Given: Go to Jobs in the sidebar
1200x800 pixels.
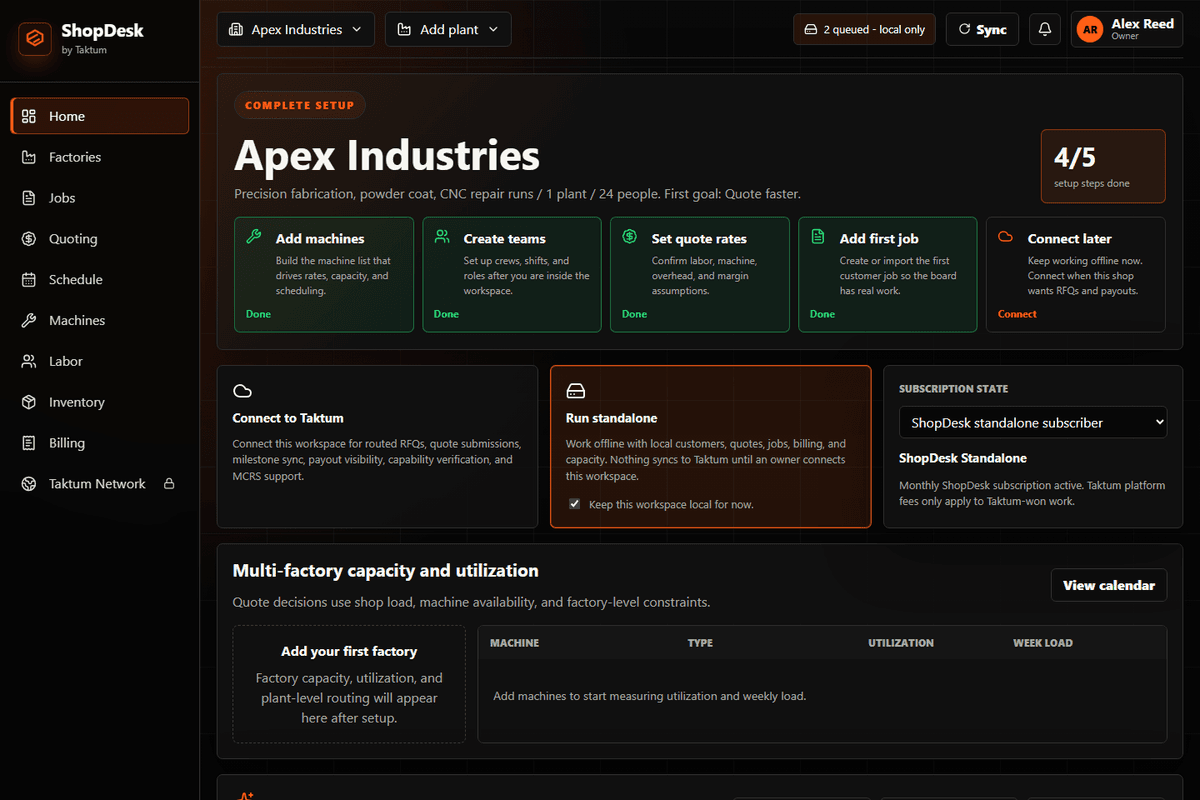Looking at the screenshot, I should (100, 198).
